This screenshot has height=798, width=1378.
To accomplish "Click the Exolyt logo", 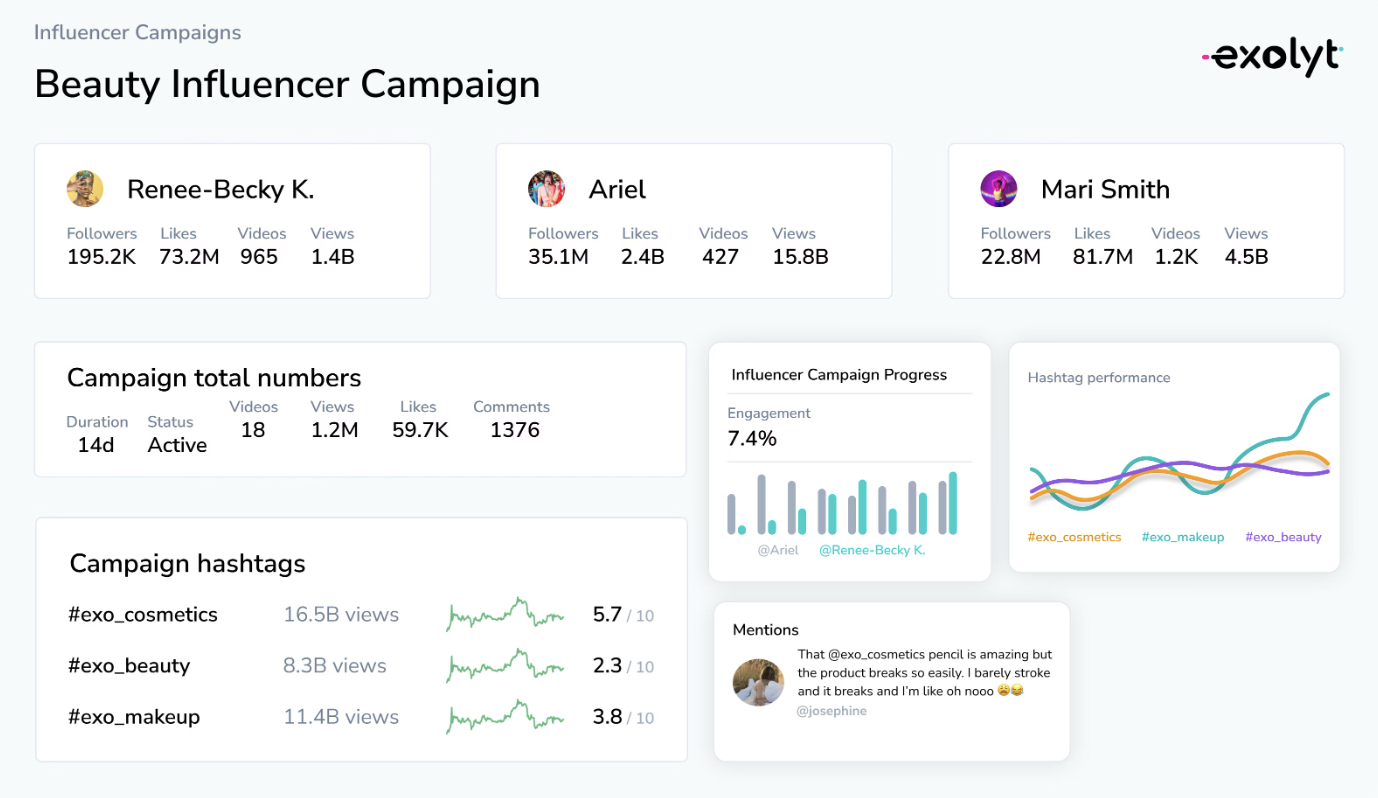I will point(1271,58).
